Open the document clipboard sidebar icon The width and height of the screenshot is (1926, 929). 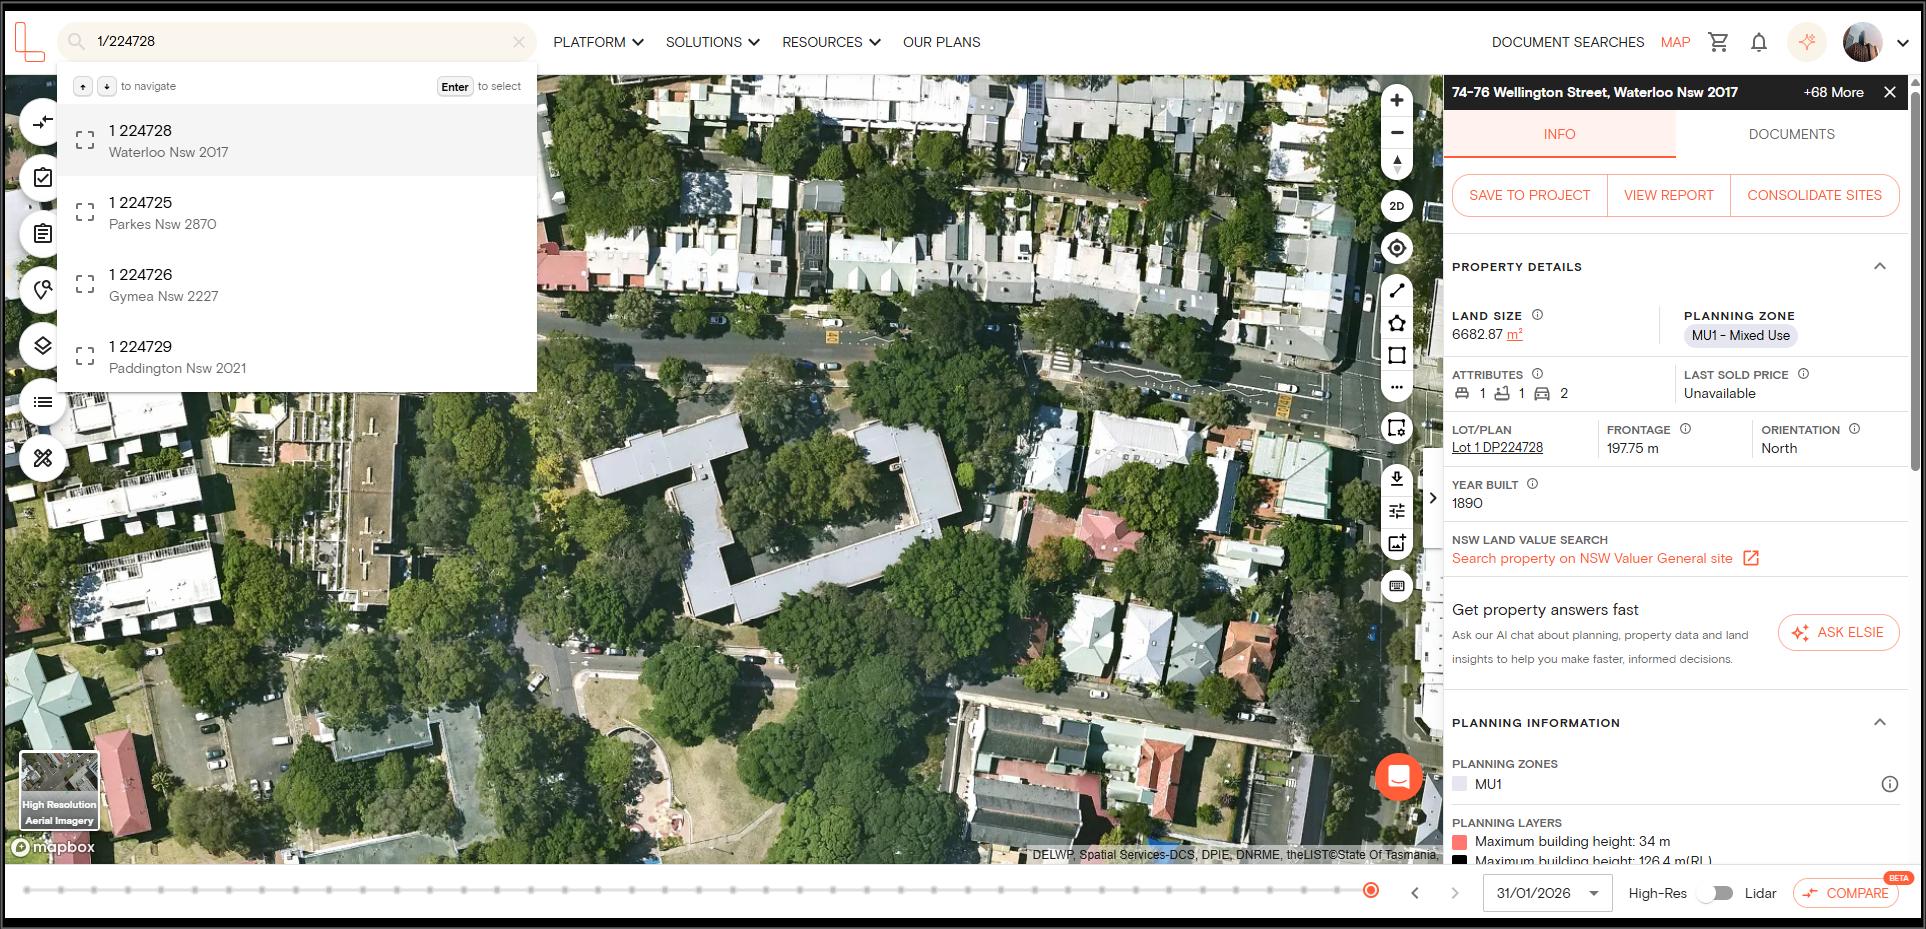pos(42,234)
